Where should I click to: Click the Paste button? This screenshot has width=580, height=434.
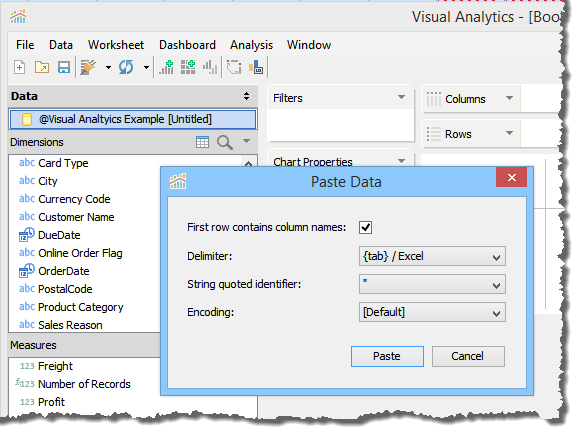point(387,356)
